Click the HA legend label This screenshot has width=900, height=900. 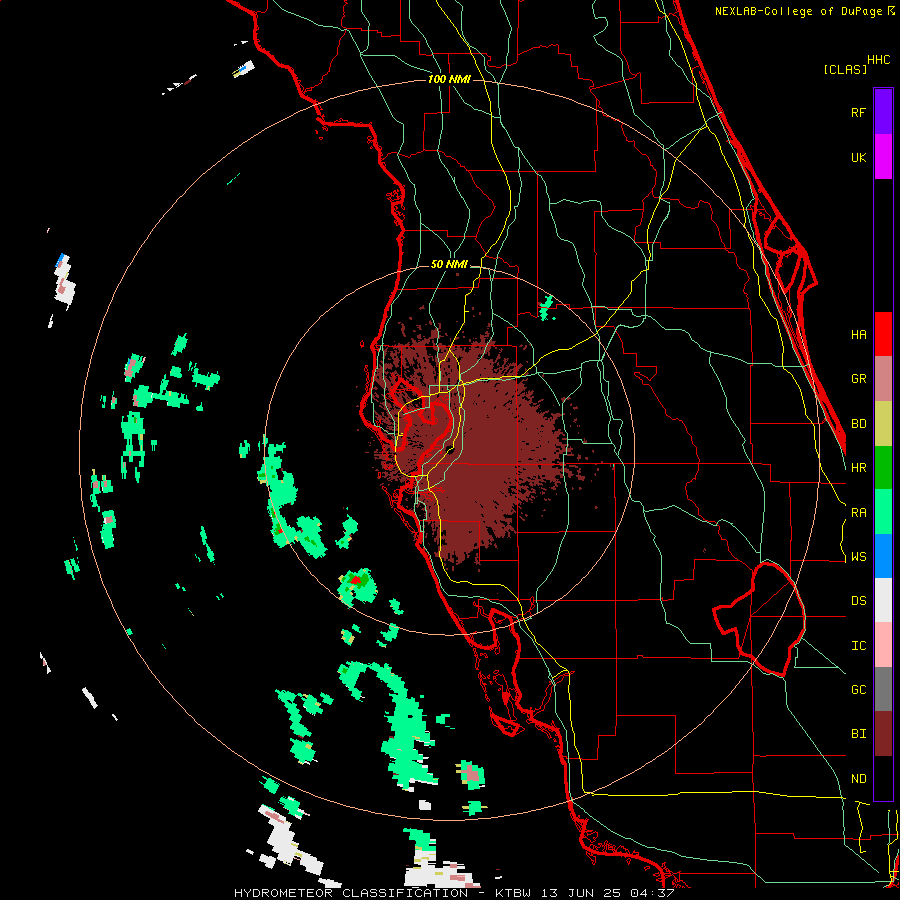point(858,334)
